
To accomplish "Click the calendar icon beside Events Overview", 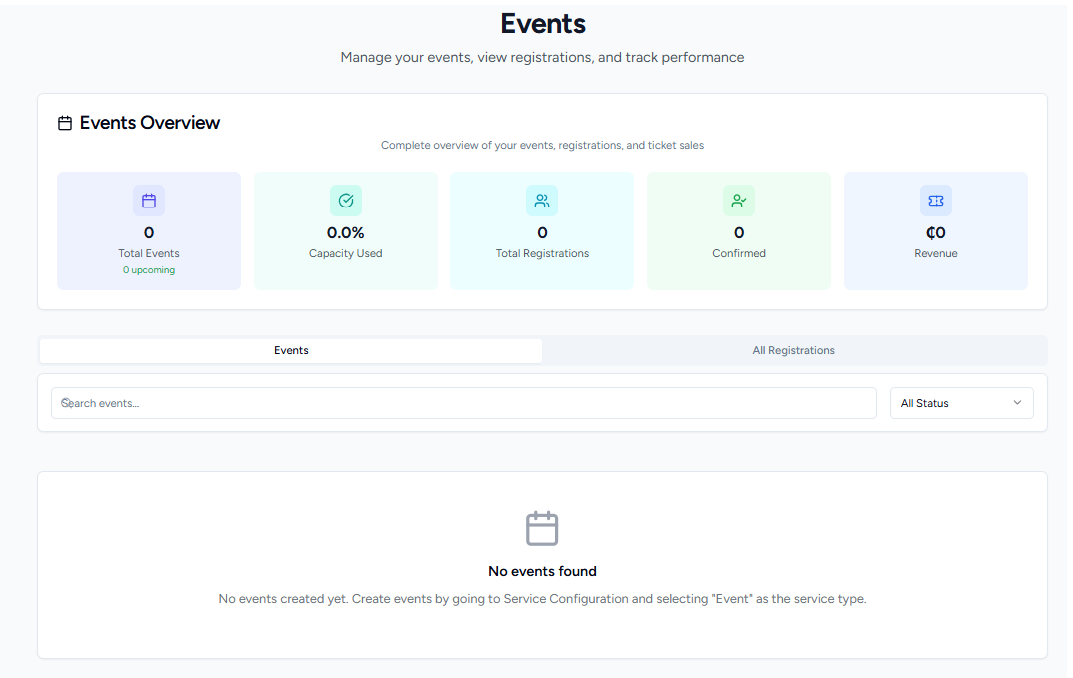I will (65, 124).
